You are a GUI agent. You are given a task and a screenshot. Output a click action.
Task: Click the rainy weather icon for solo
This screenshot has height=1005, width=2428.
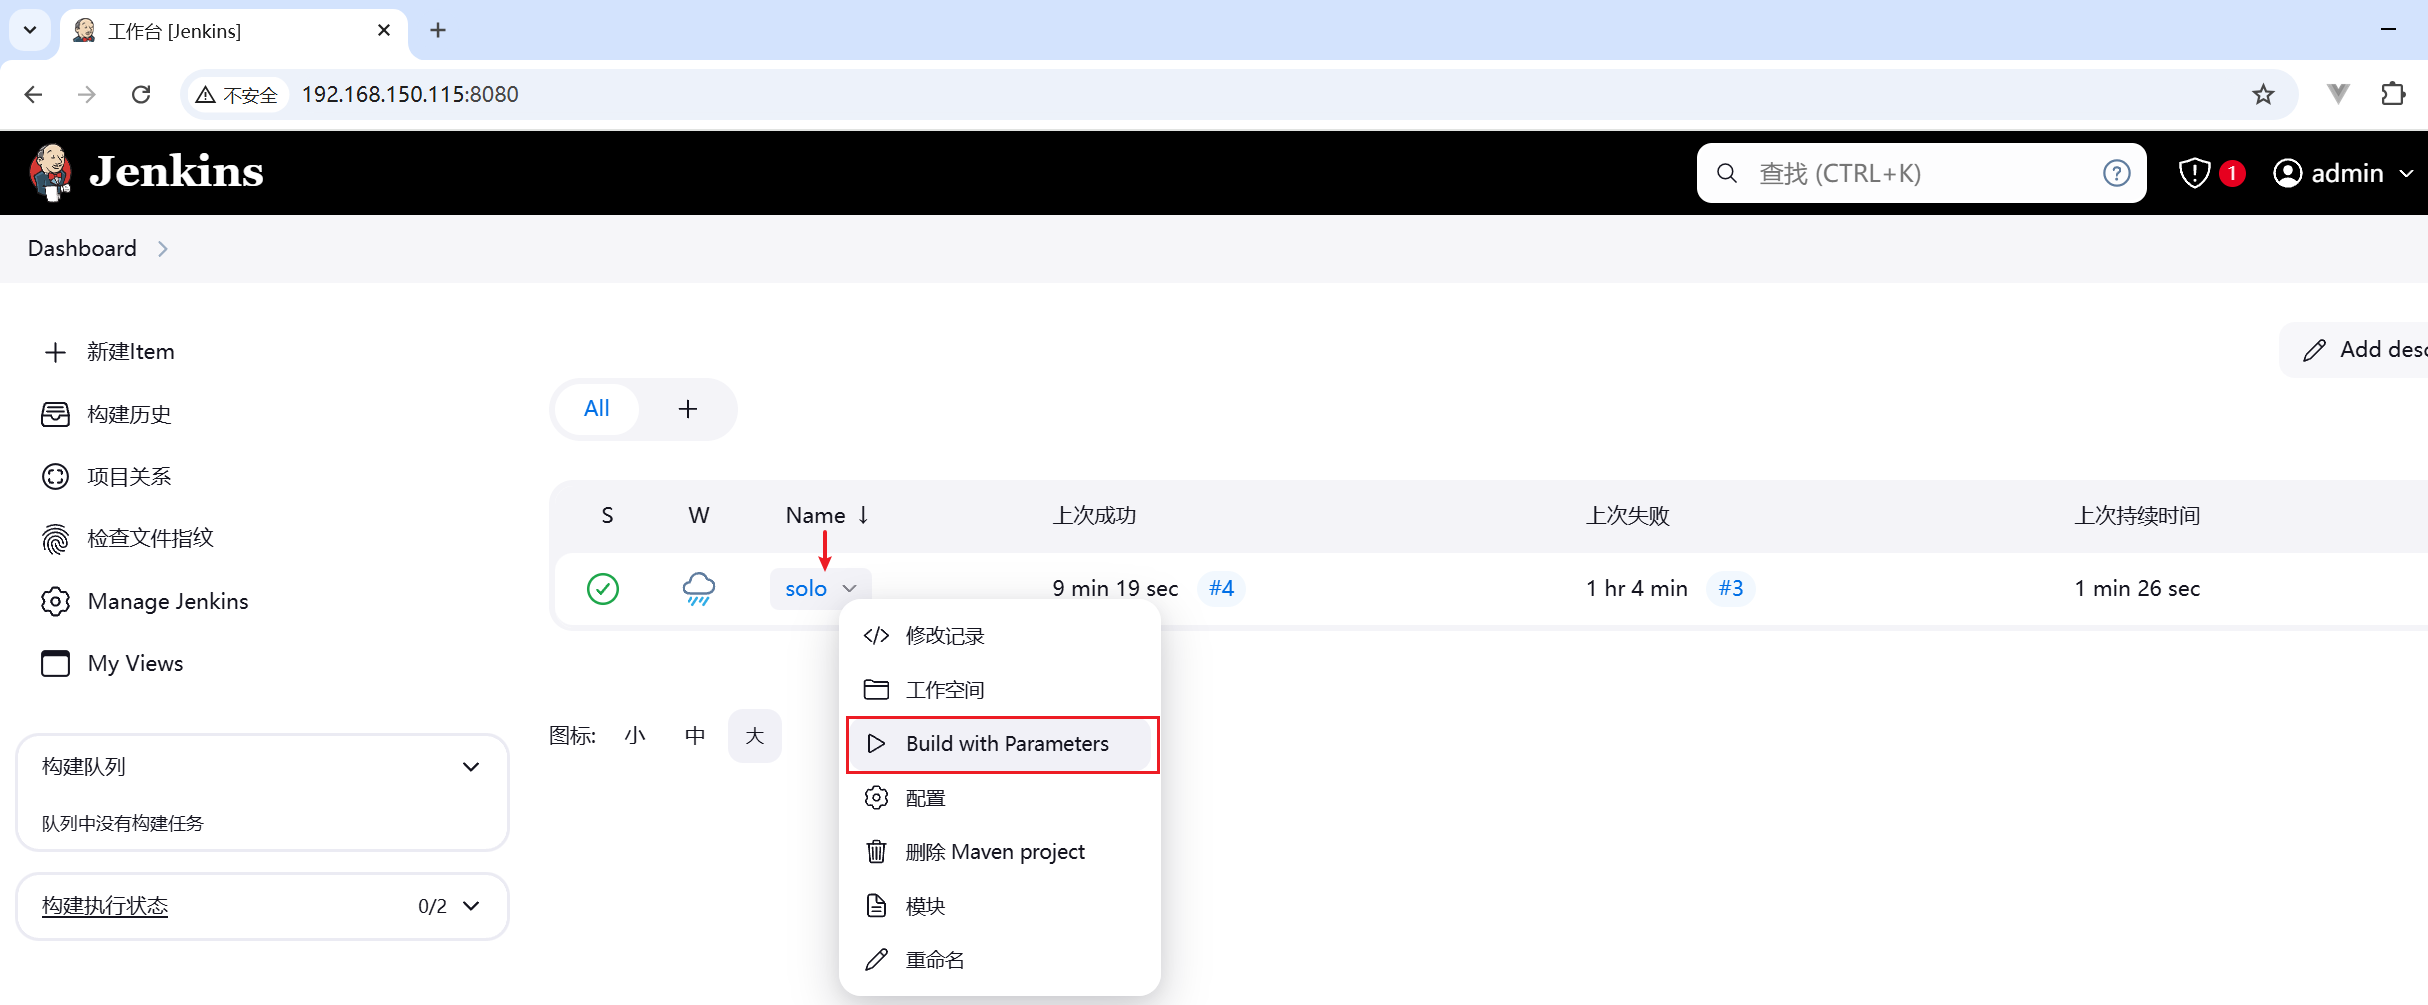click(699, 588)
